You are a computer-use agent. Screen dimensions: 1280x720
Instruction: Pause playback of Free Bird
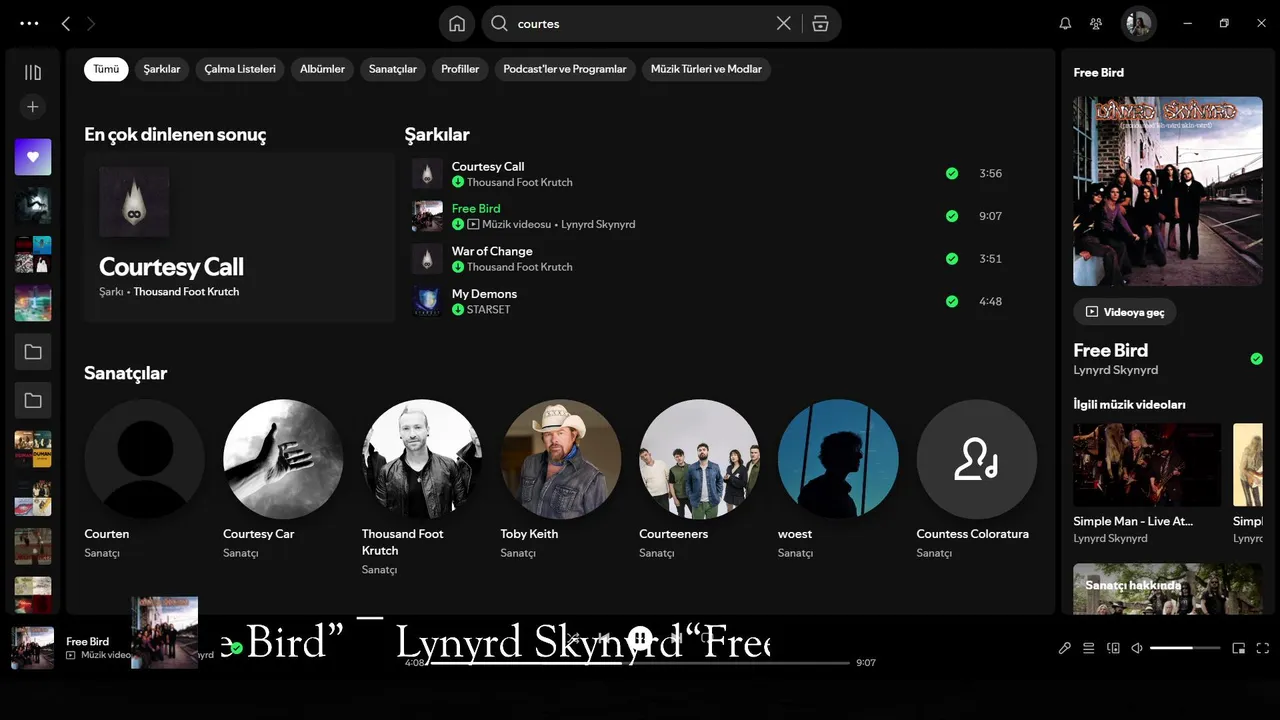click(641, 638)
